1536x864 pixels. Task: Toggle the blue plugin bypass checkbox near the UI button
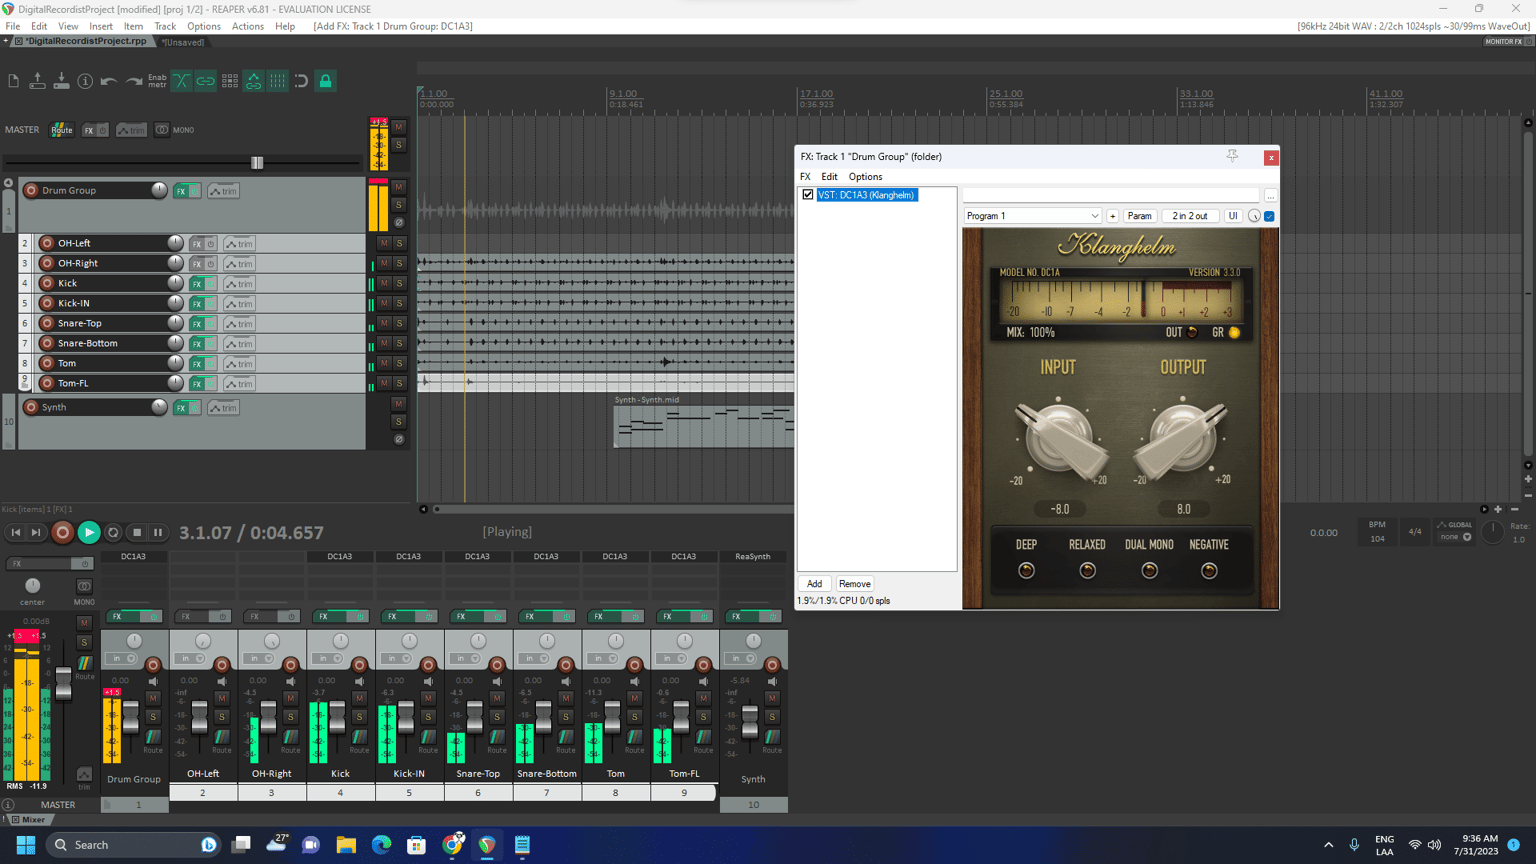coord(1270,216)
